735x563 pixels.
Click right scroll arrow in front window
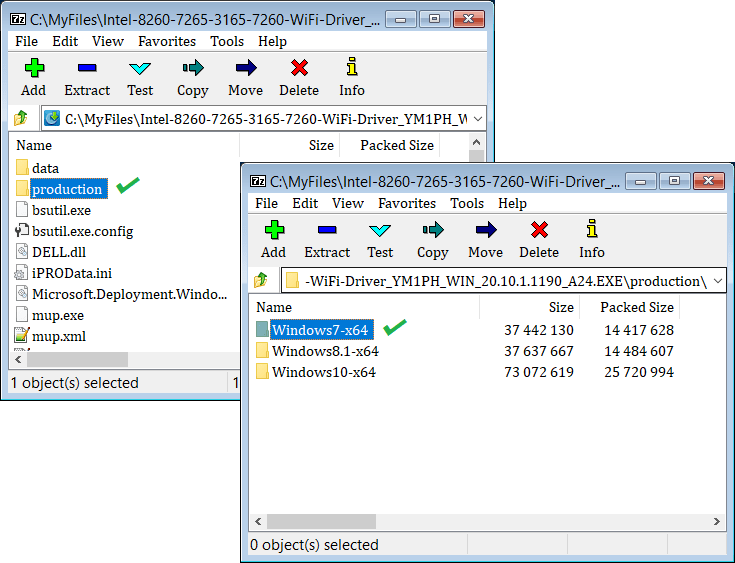pyautogui.click(x=717, y=521)
